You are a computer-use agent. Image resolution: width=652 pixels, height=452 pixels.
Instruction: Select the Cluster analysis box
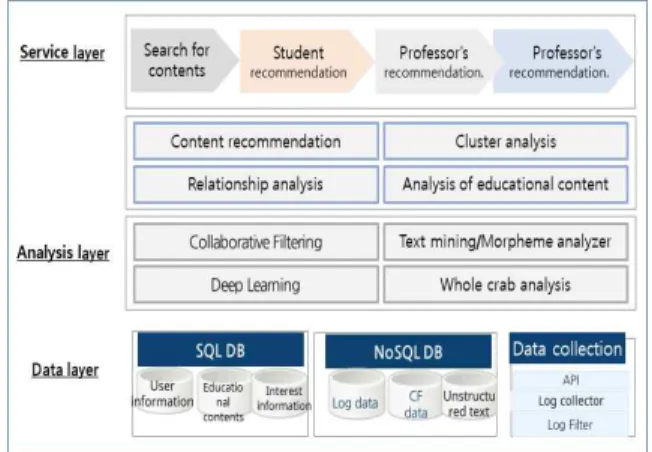(506, 141)
